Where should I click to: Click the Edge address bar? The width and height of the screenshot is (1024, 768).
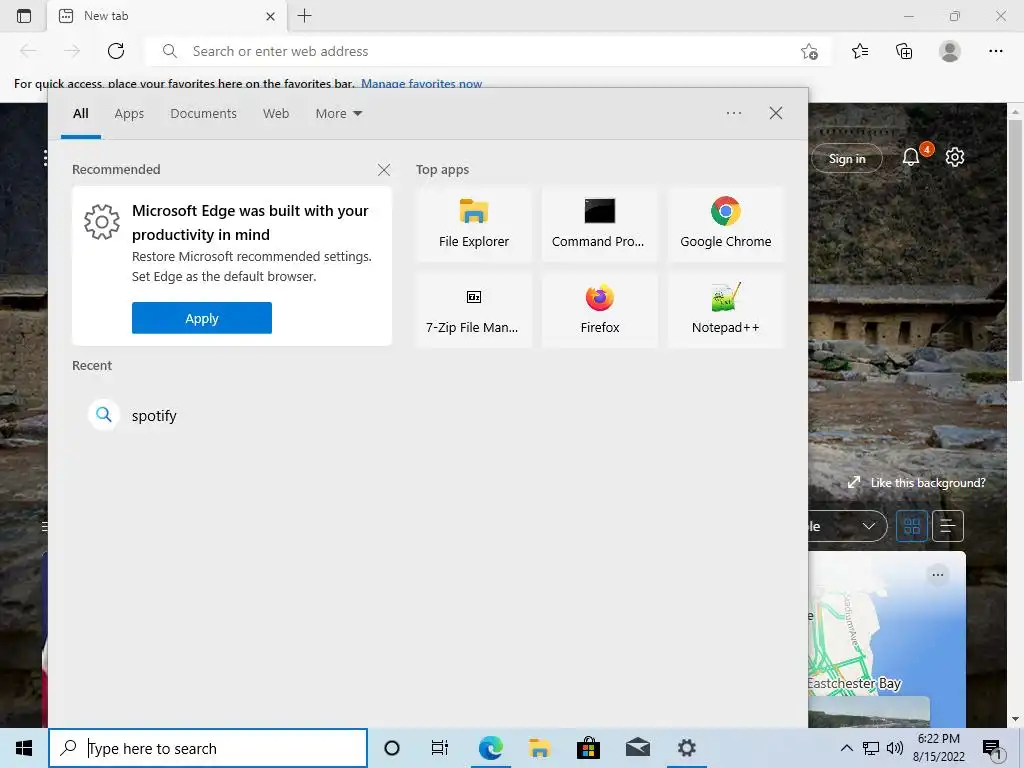click(x=487, y=51)
